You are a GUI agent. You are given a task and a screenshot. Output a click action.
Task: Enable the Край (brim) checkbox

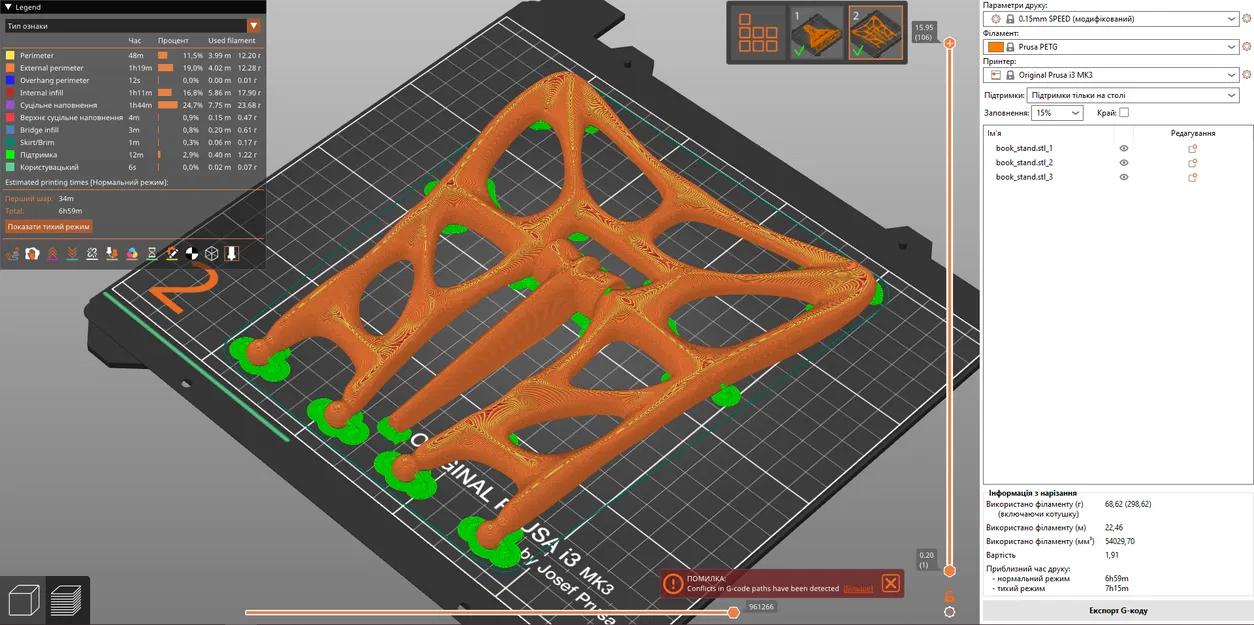point(1124,113)
